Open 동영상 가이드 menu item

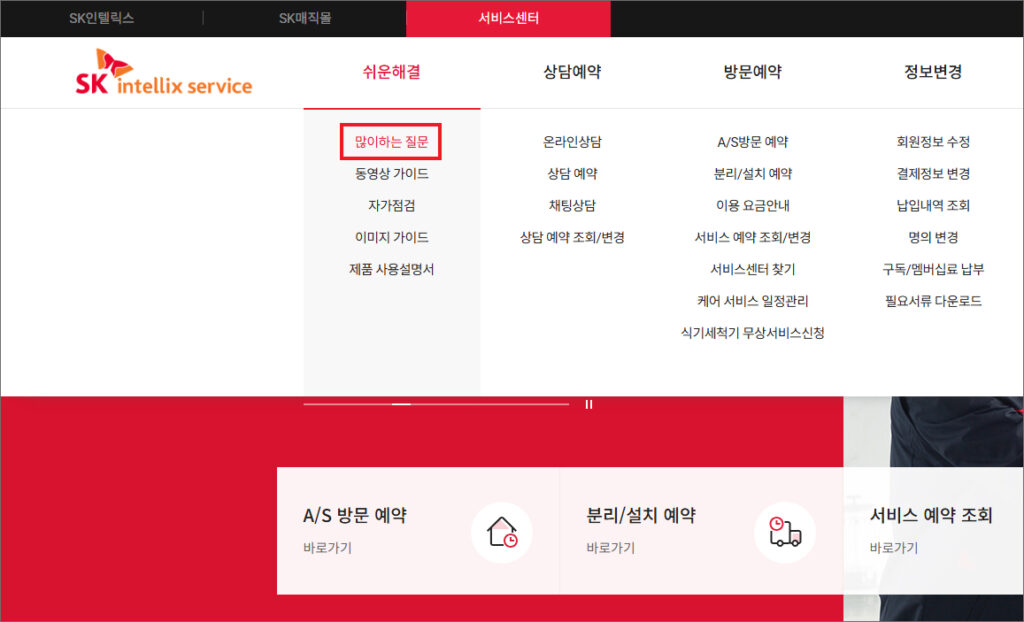click(x=391, y=174)
